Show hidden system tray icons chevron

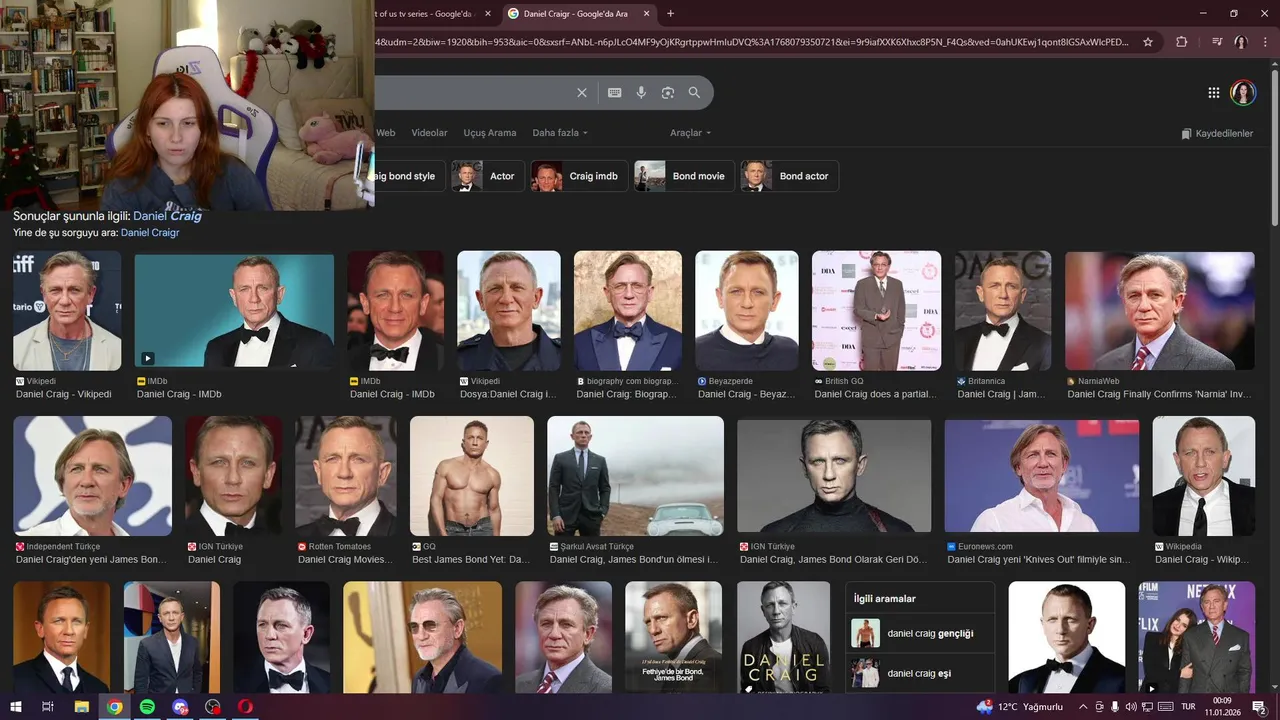point(1083,707)
